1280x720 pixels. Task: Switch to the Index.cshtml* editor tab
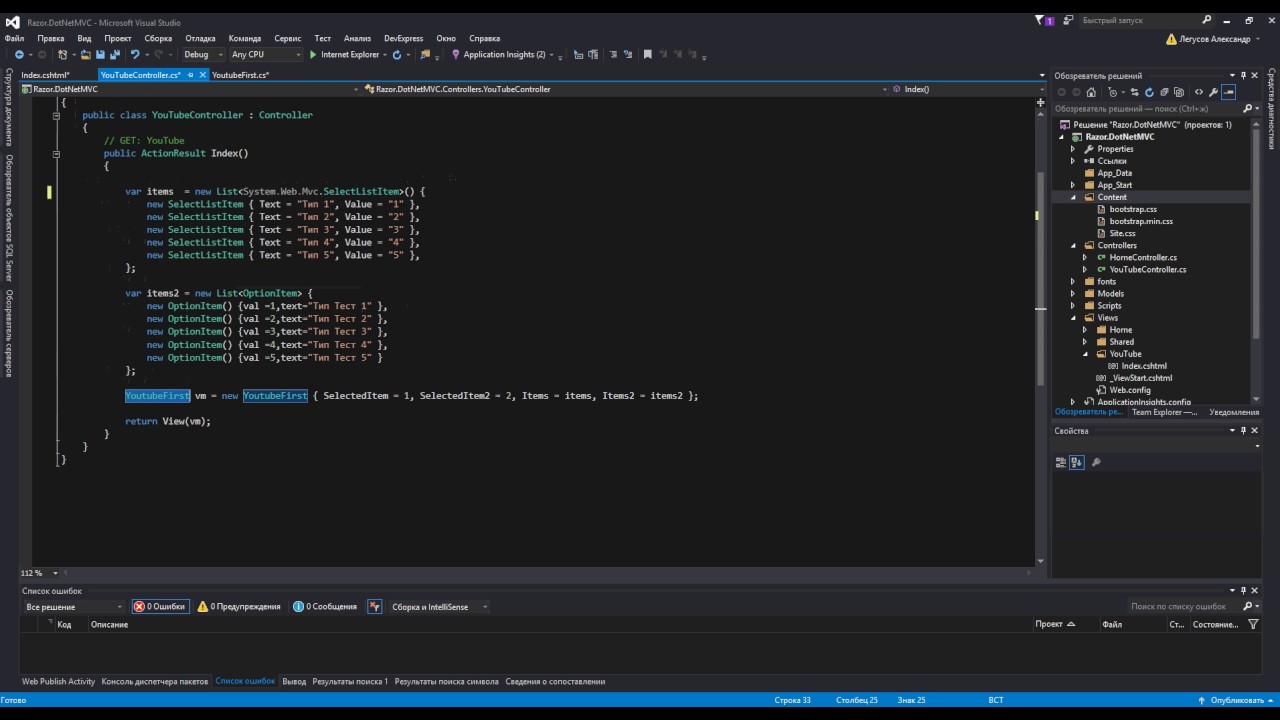[45, 75]
